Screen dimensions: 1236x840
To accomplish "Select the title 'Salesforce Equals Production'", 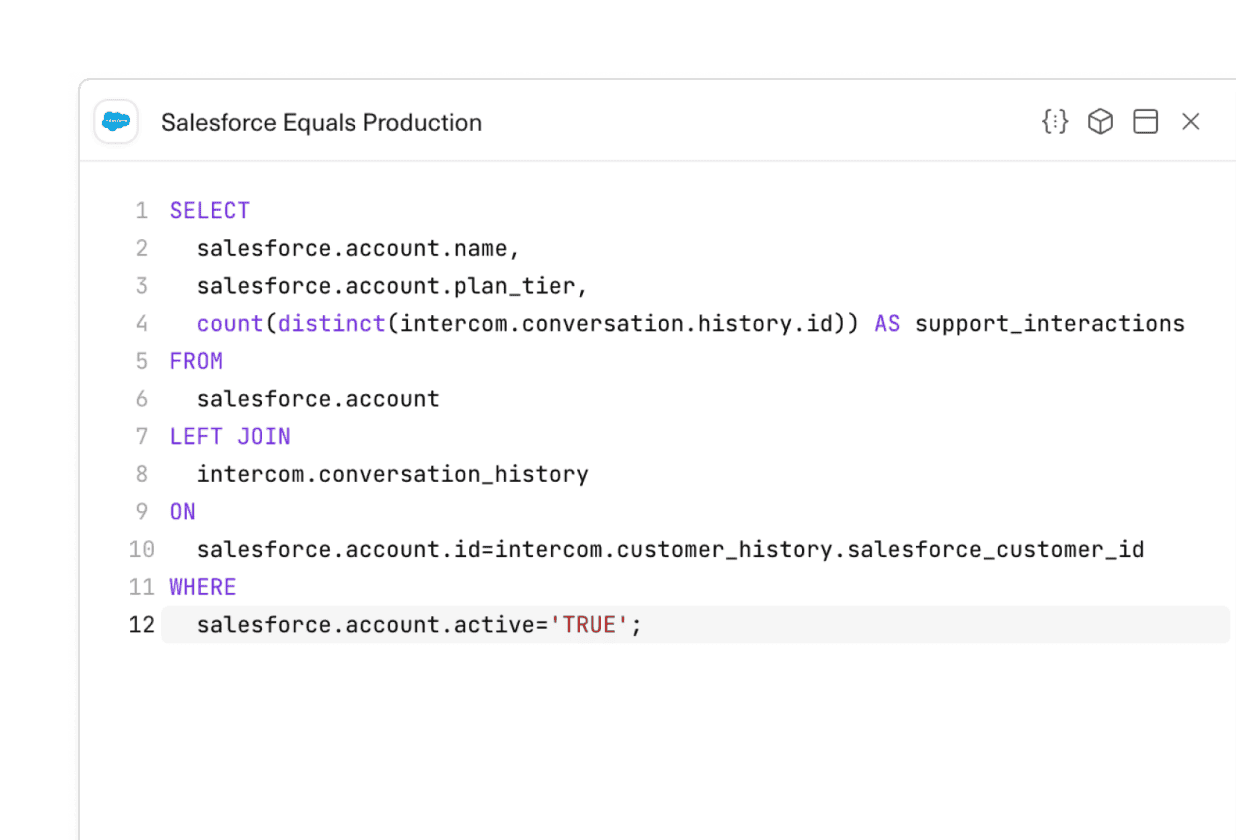I will 321,122.
